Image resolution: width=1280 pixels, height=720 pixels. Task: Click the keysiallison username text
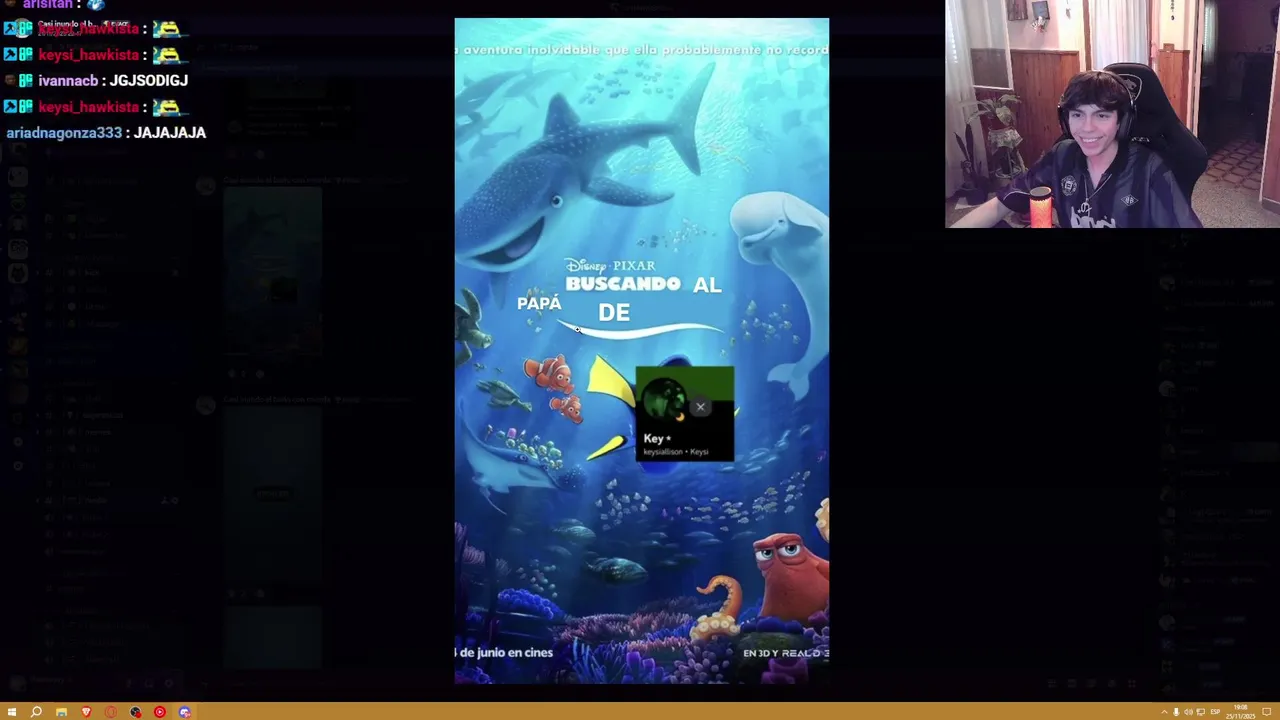point(663,452)
